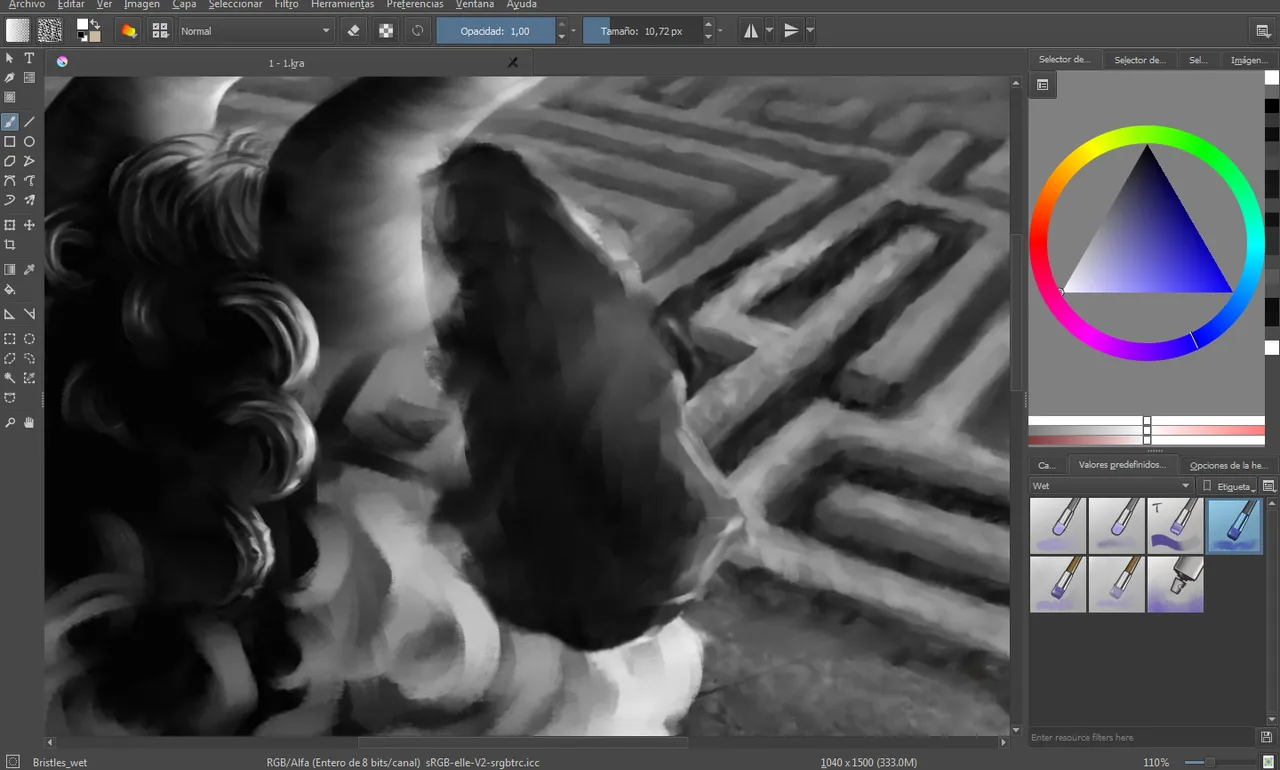The image size is (1280, 770).
Task: Select the fill bucket tool
Action: point(10,289)
